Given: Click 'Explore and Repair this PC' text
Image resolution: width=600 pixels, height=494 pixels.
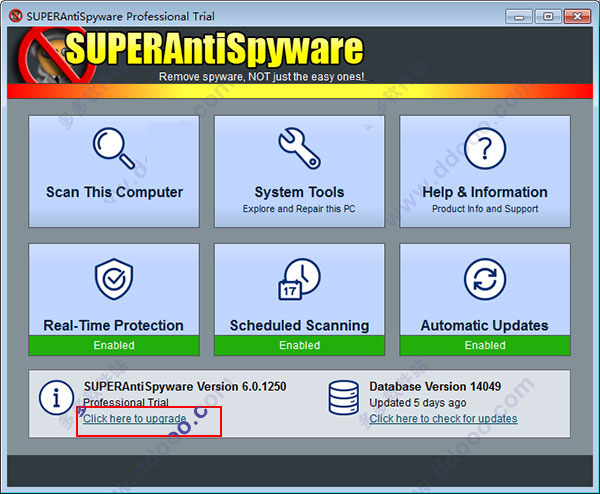Looking at the screenshot, I should 299,209.
